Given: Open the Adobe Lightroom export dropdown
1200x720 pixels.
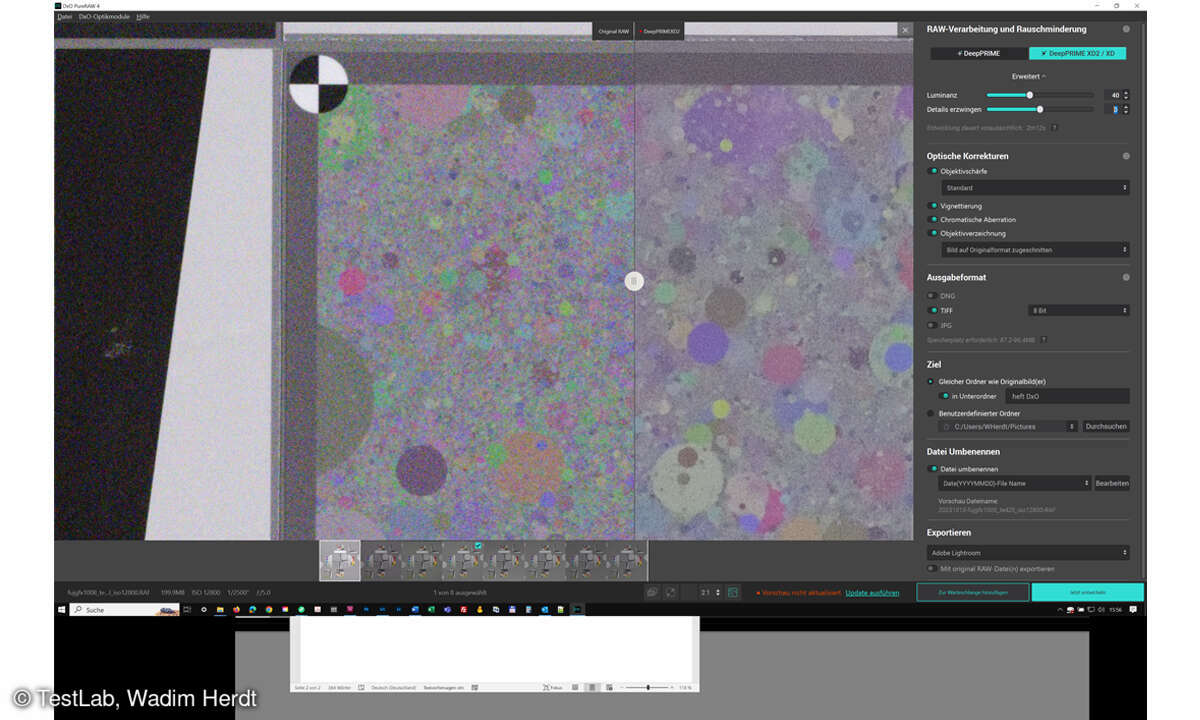Looking at the screenshot, I should click(1028, 552).
